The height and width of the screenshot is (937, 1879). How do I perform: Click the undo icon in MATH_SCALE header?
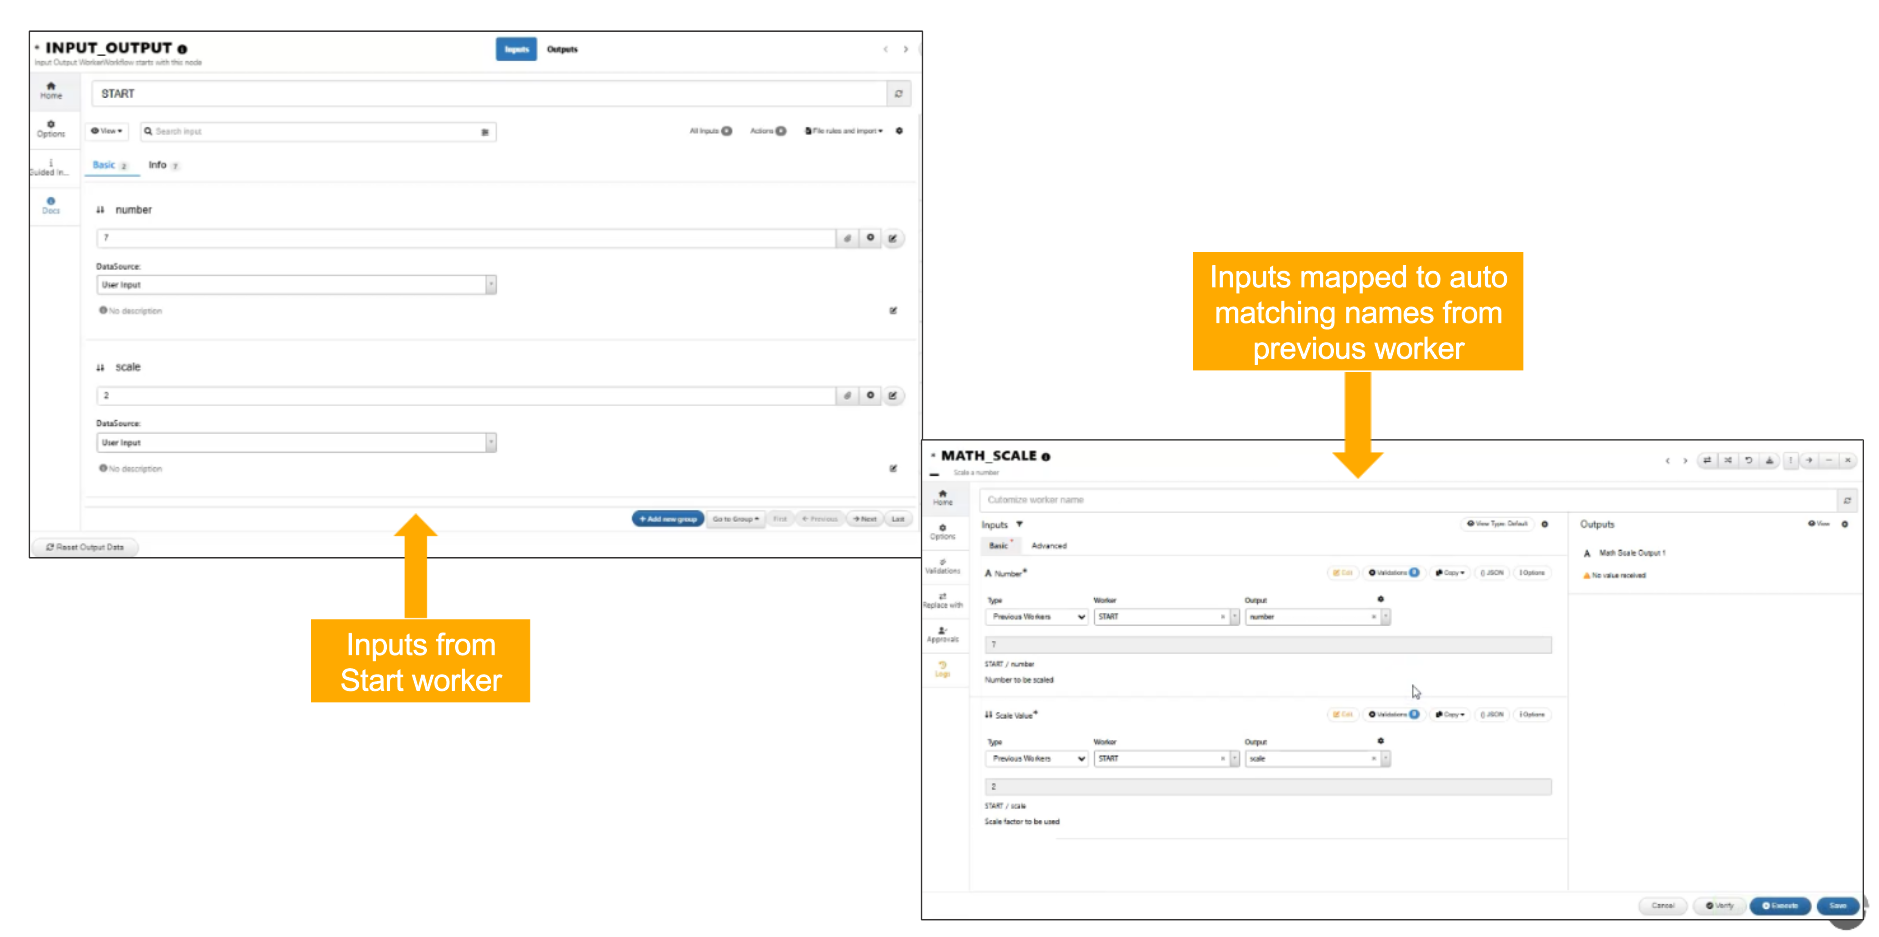click(1748, 461)
